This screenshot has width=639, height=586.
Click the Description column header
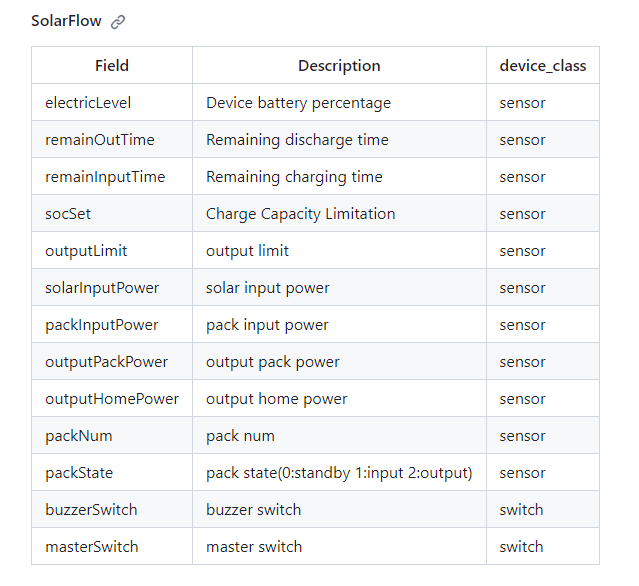point(339,66)
